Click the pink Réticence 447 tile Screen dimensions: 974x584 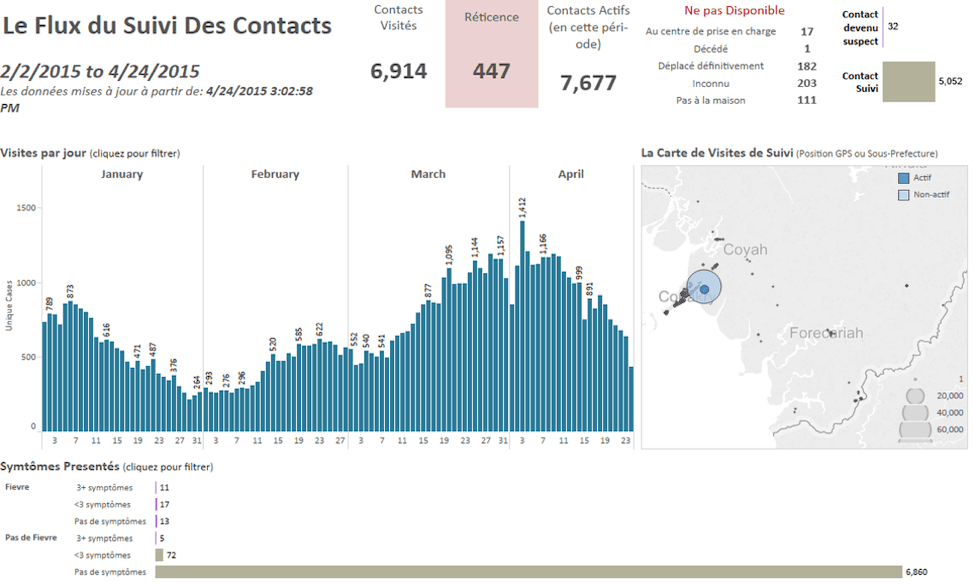[x=491, y=55]
